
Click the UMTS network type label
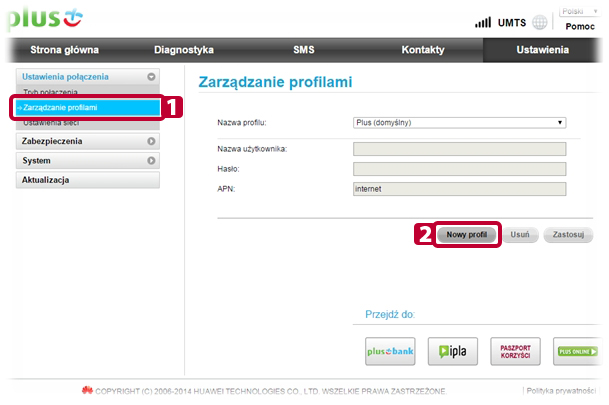tap(512, 23)
